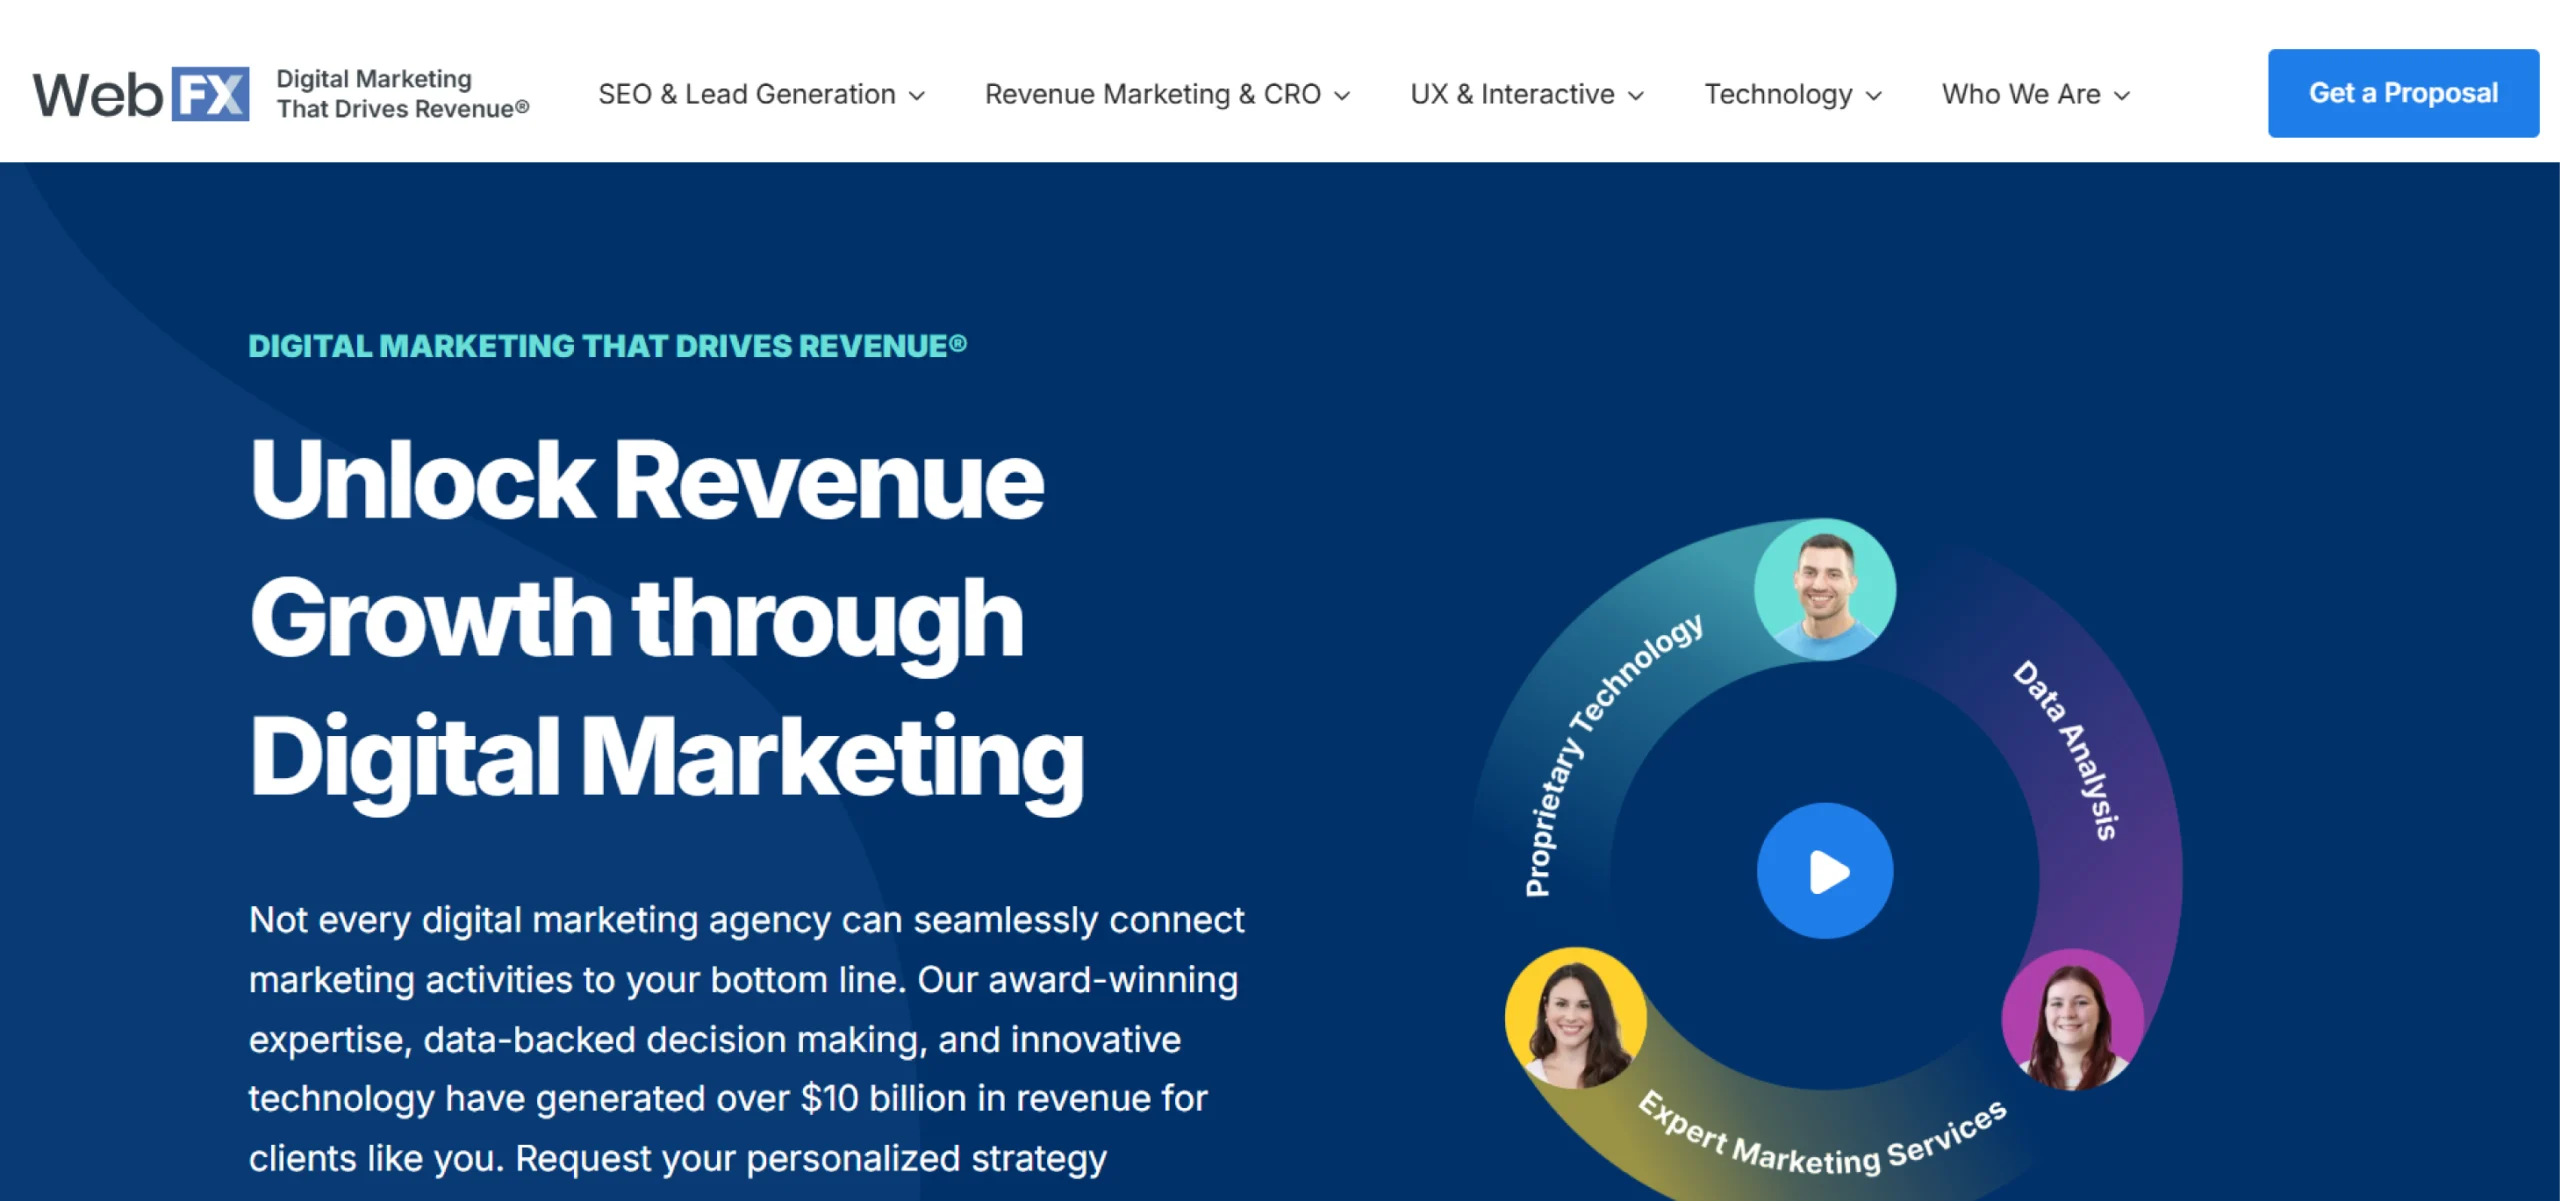Open the Technology menu
The image size is (2560, 1201).
click(1778, 94)
